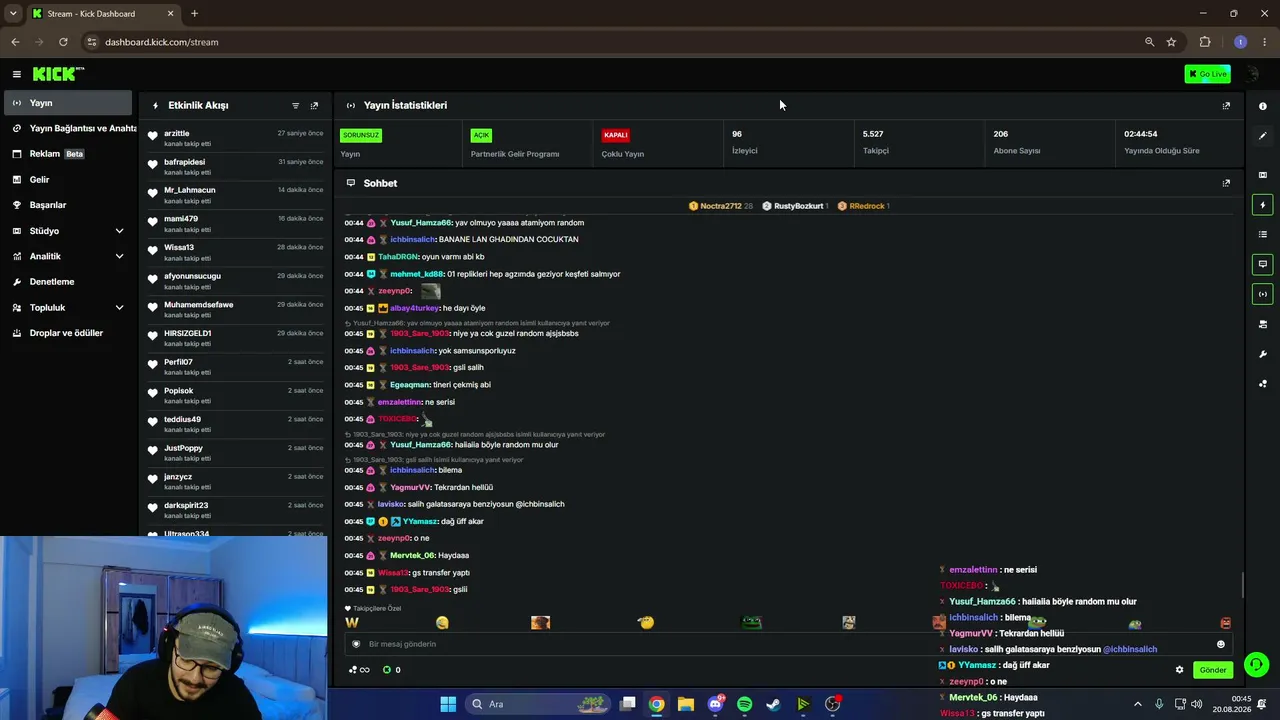1280x720 pixels.
Task: Expand the Stüdyo submenu chevron
Action: (x=119, y=231)
